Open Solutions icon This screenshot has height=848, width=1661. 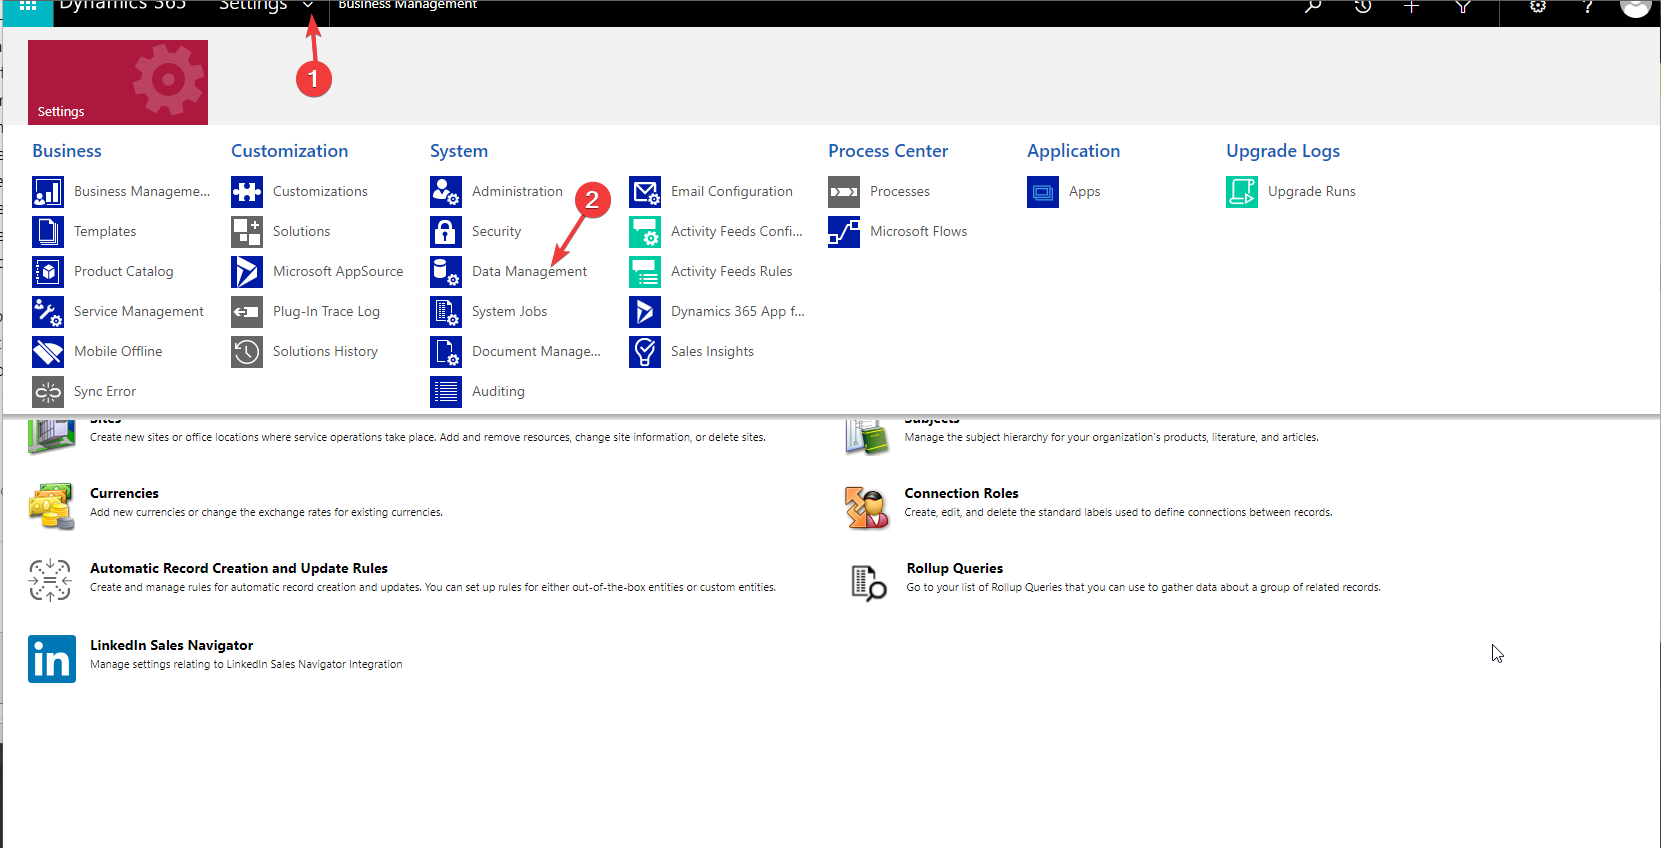tap(247, 231)
